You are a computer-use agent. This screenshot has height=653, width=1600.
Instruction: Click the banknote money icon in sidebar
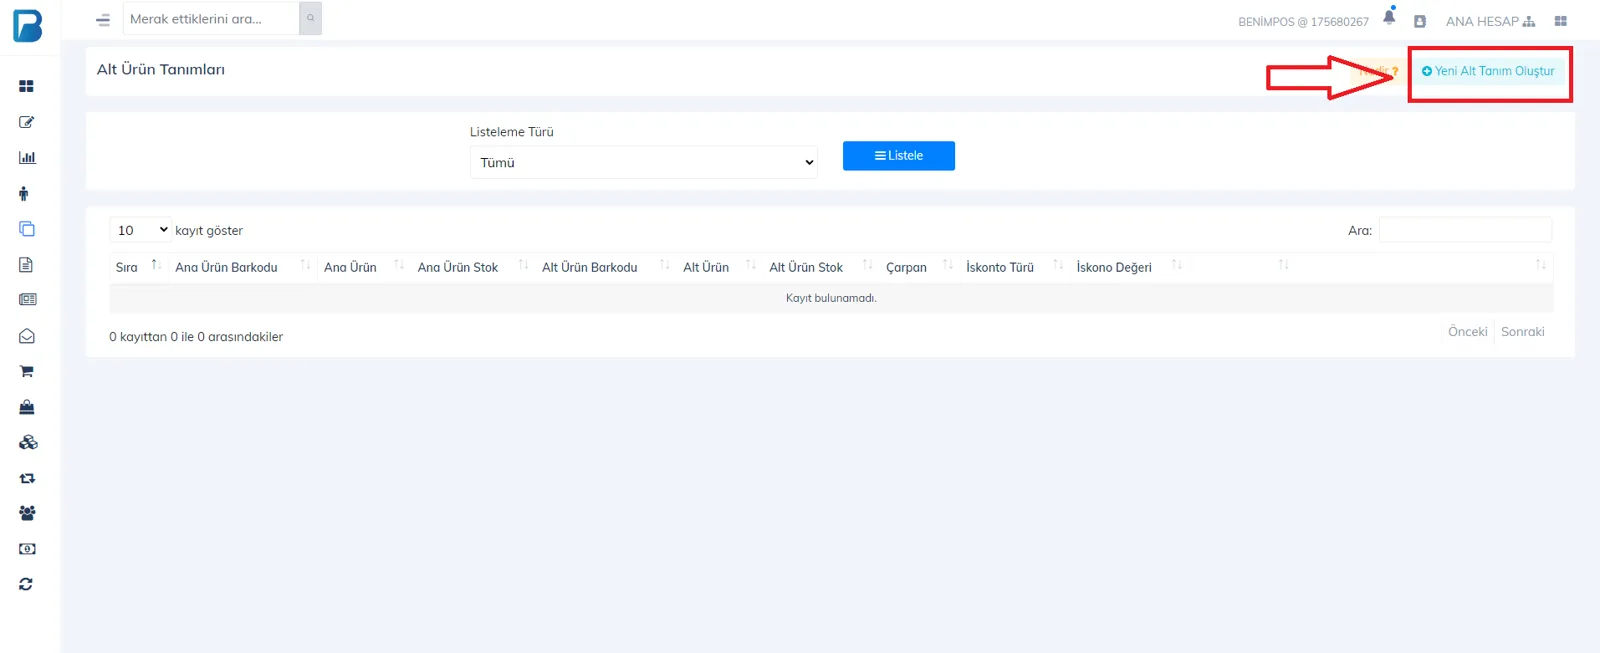[x=27, y=549]
